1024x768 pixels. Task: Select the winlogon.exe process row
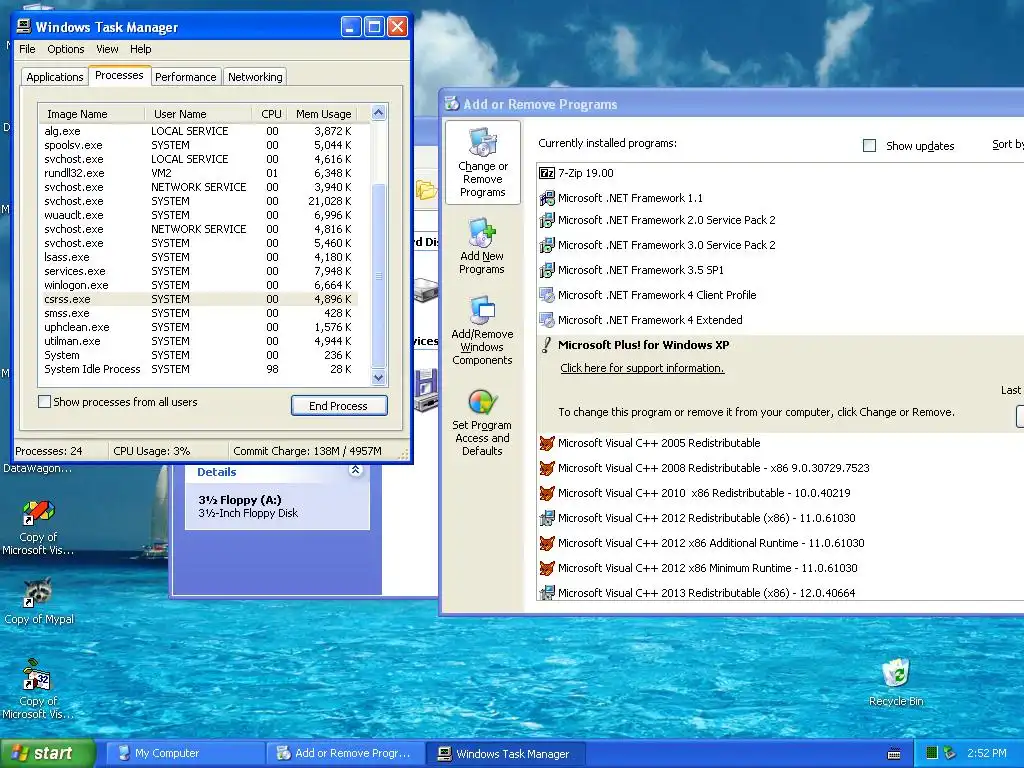[199, 285]
